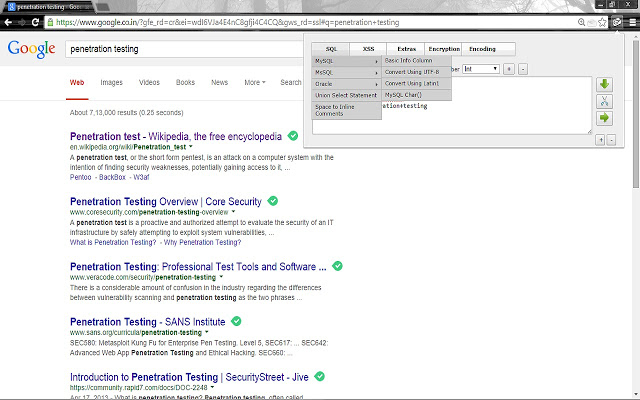Image resolution: width=640 pixels, height=400 pixels.
Task: Click the zoom magnifier icon in address bar
Action: coord(582,22)
